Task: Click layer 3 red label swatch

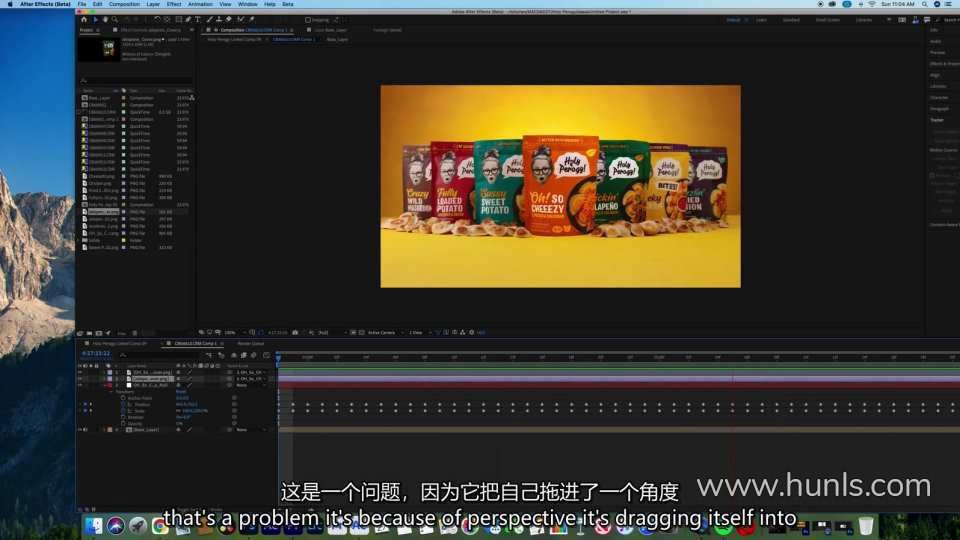Action: tap(110, 385)
